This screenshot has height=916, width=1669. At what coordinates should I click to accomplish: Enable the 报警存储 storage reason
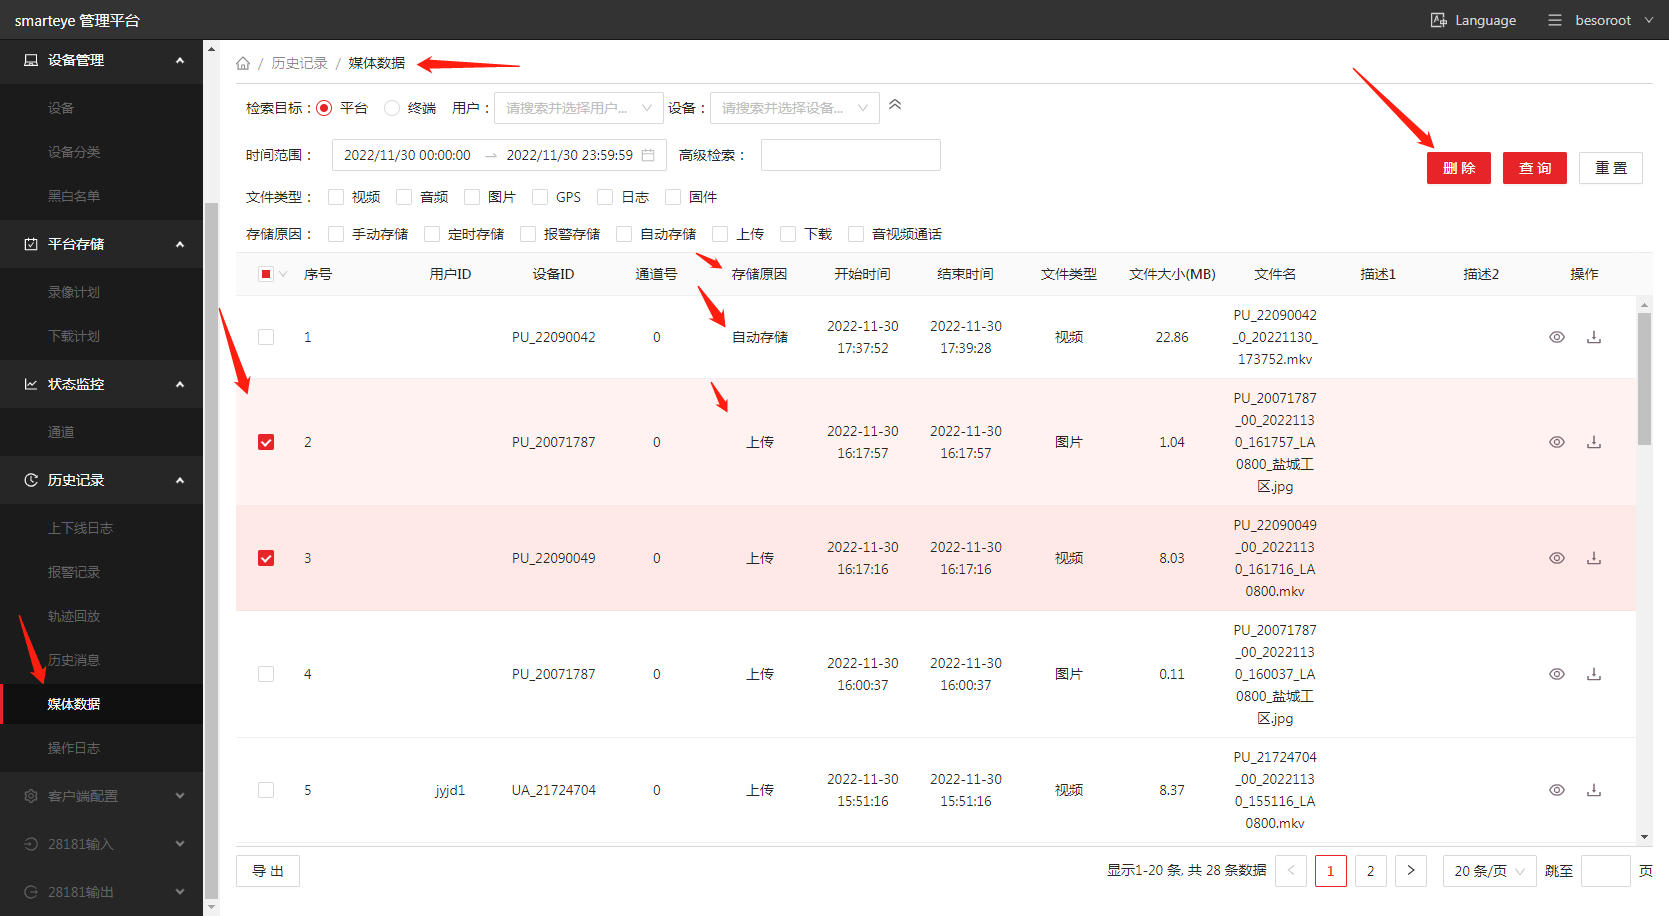click(x=528, y=234)
